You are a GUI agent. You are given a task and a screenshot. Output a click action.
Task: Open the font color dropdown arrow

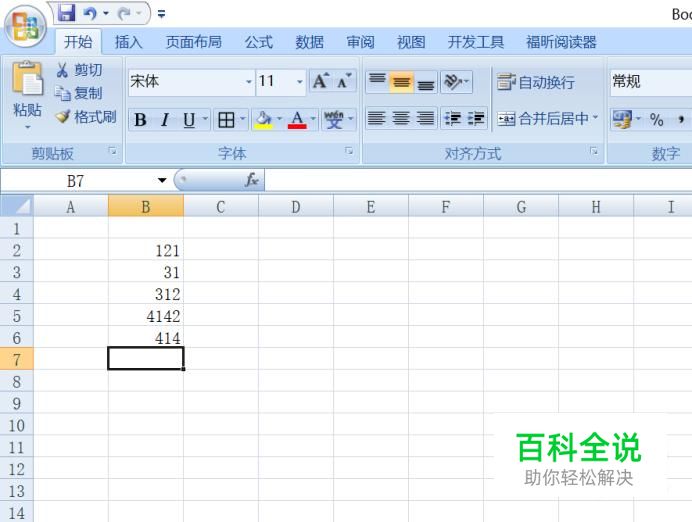[x=313, y=119]
